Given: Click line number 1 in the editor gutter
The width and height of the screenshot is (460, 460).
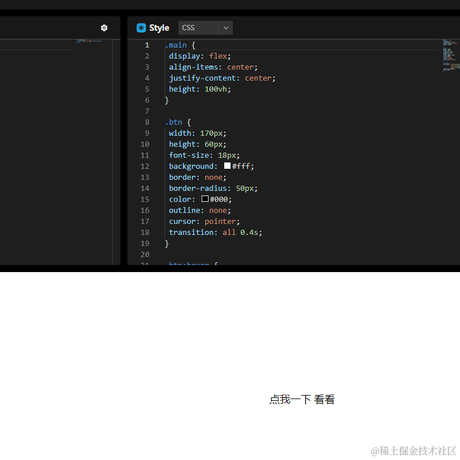Looking at the screenshot, I should coord(147,45).
